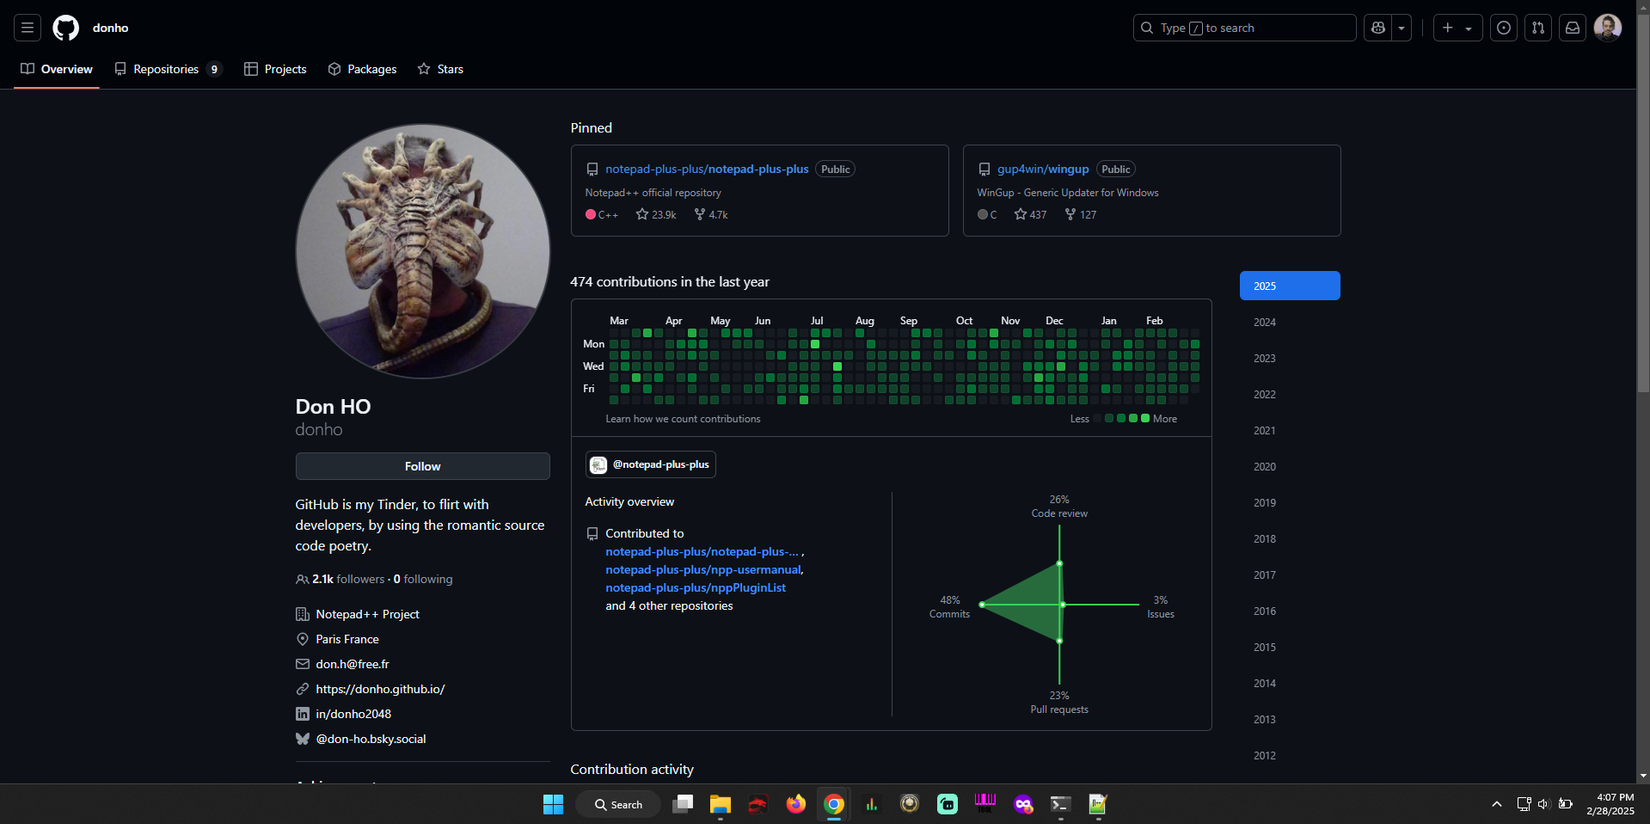Click the @notepad-plus-plus organization filter
The width and height of the screenshot is (1650, 824).
point(651,464)
